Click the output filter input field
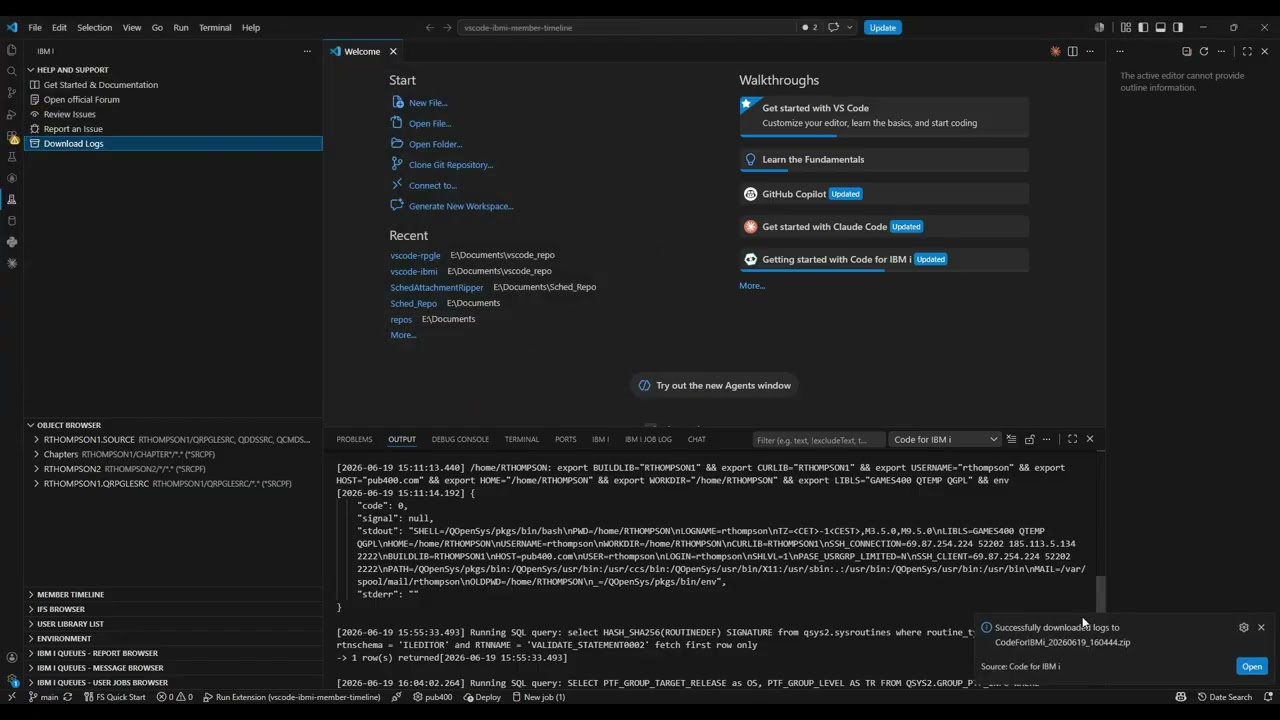Viewport: 1280px width, 720px height. pyautogui.click(x=818, y=439)
